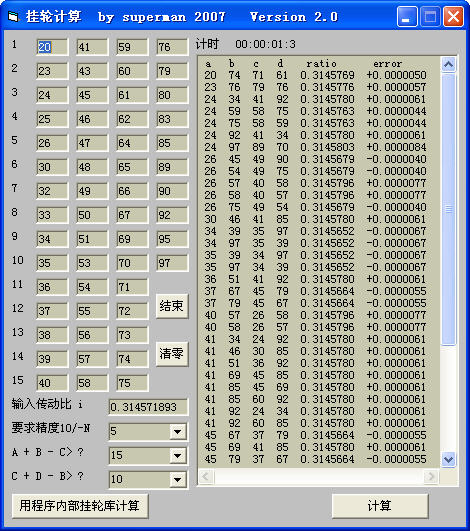The height and width of the screenshot is (531, 470).
Task: Close the 挂轮计算 window
Action: pos(453,16)
